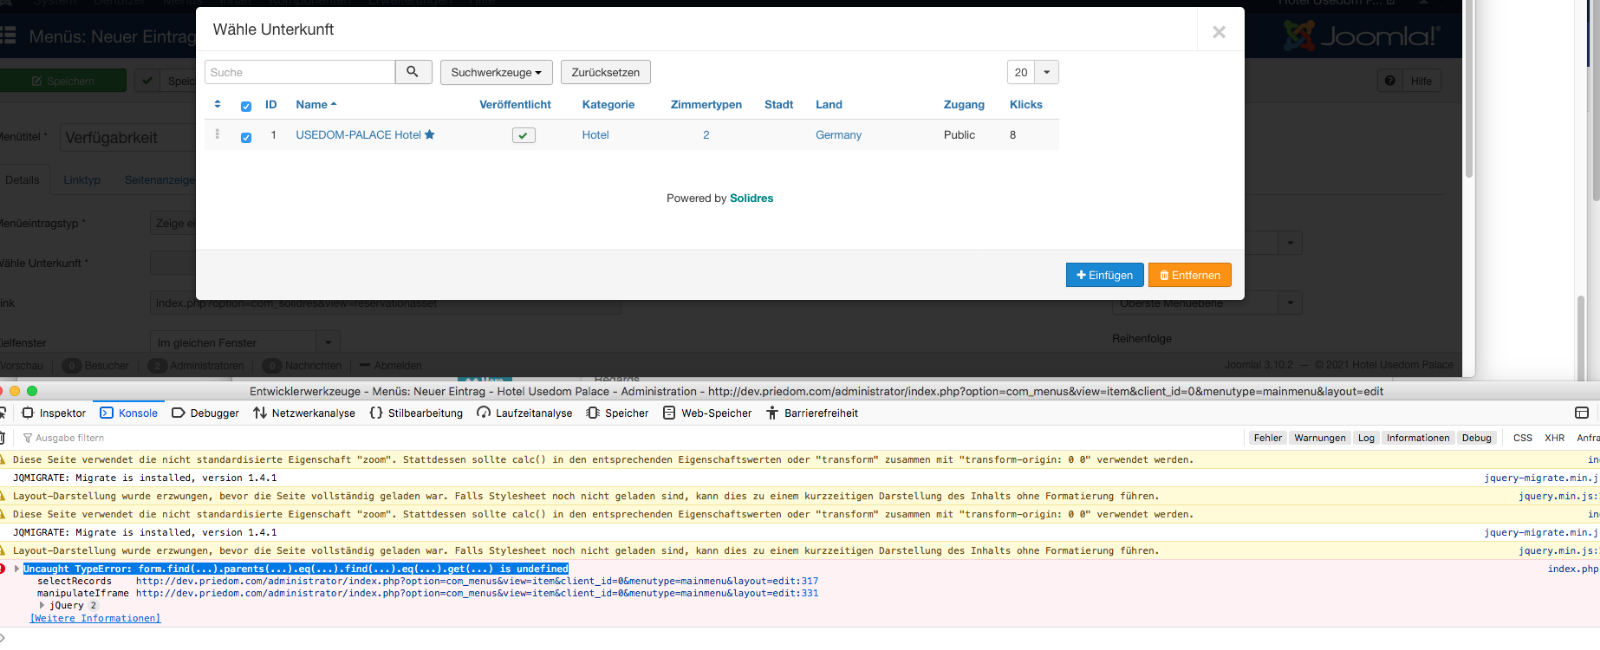Click the macOS green maximize button of devtools
The image size is (1600, 650).
pyautogui.click(x=32, y=391)
